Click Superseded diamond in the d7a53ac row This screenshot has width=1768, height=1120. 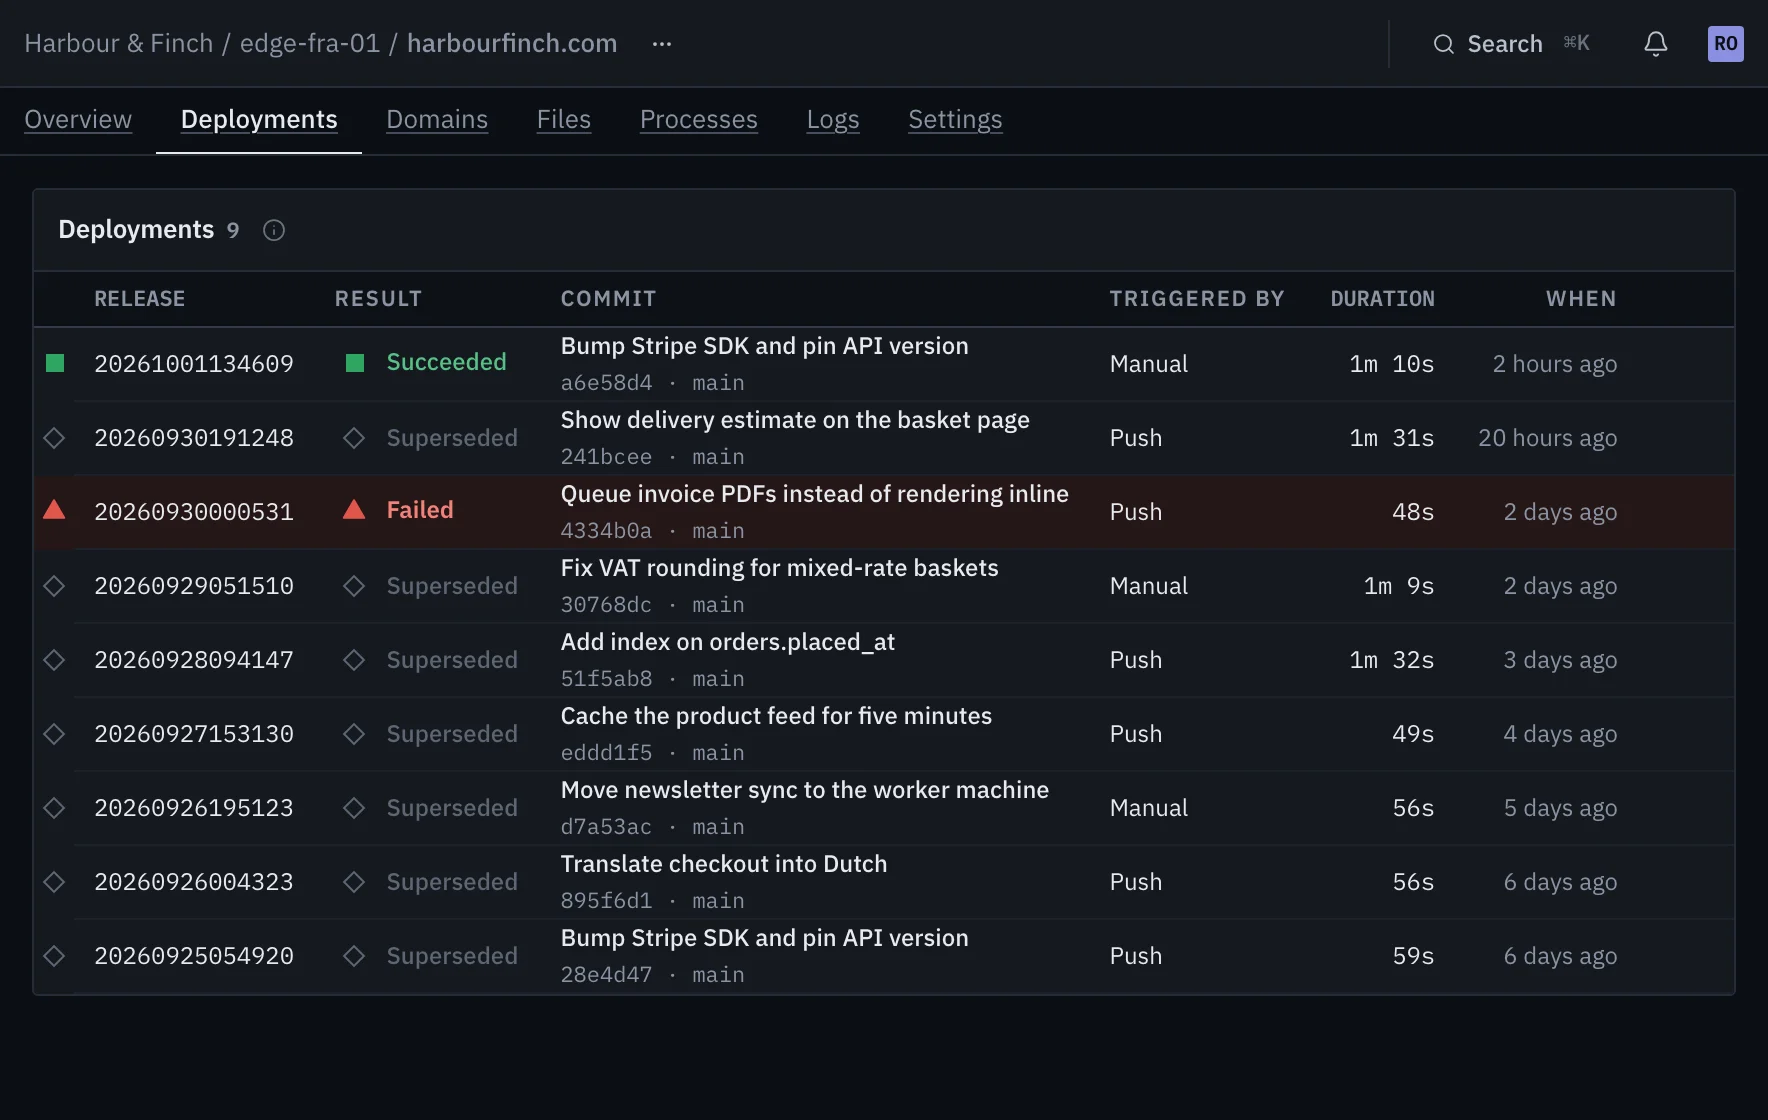pos(354,808)
